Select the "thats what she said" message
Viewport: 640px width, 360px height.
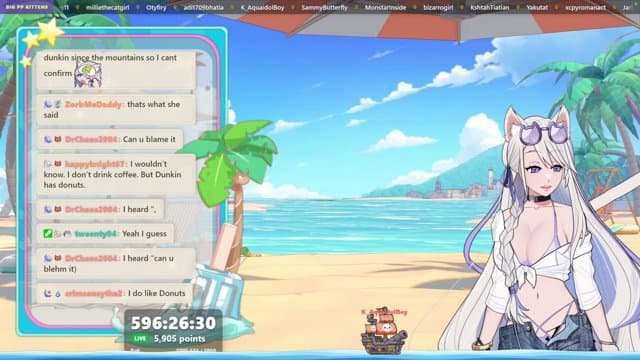pyautogui.click(x=116, y=109)
